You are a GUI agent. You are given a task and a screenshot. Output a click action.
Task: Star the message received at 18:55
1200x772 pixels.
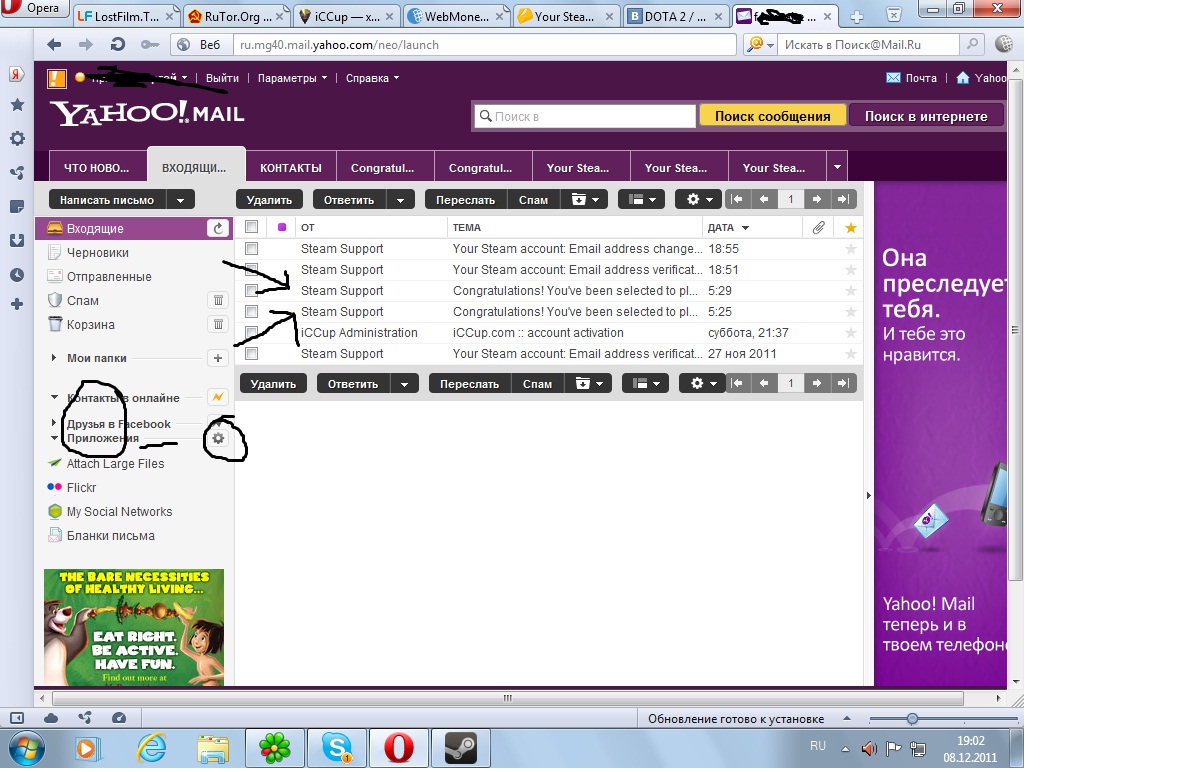pyautogui.click(x=851, y=248)
